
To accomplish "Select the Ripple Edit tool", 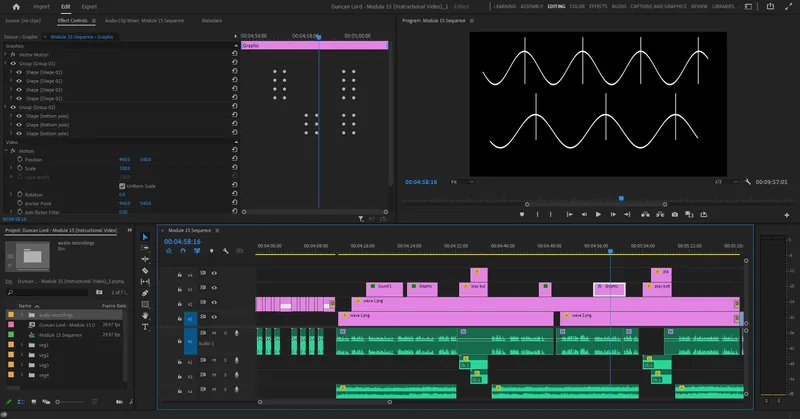I will click(x=145, y=259).
